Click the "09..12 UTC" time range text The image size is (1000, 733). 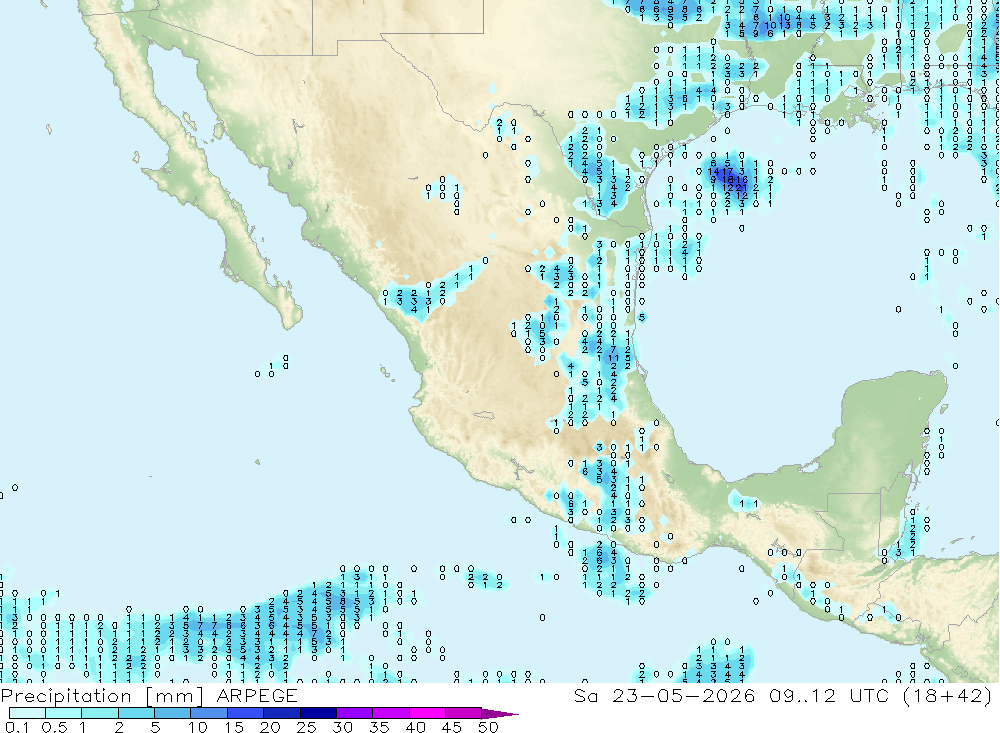tap(829, 695)
